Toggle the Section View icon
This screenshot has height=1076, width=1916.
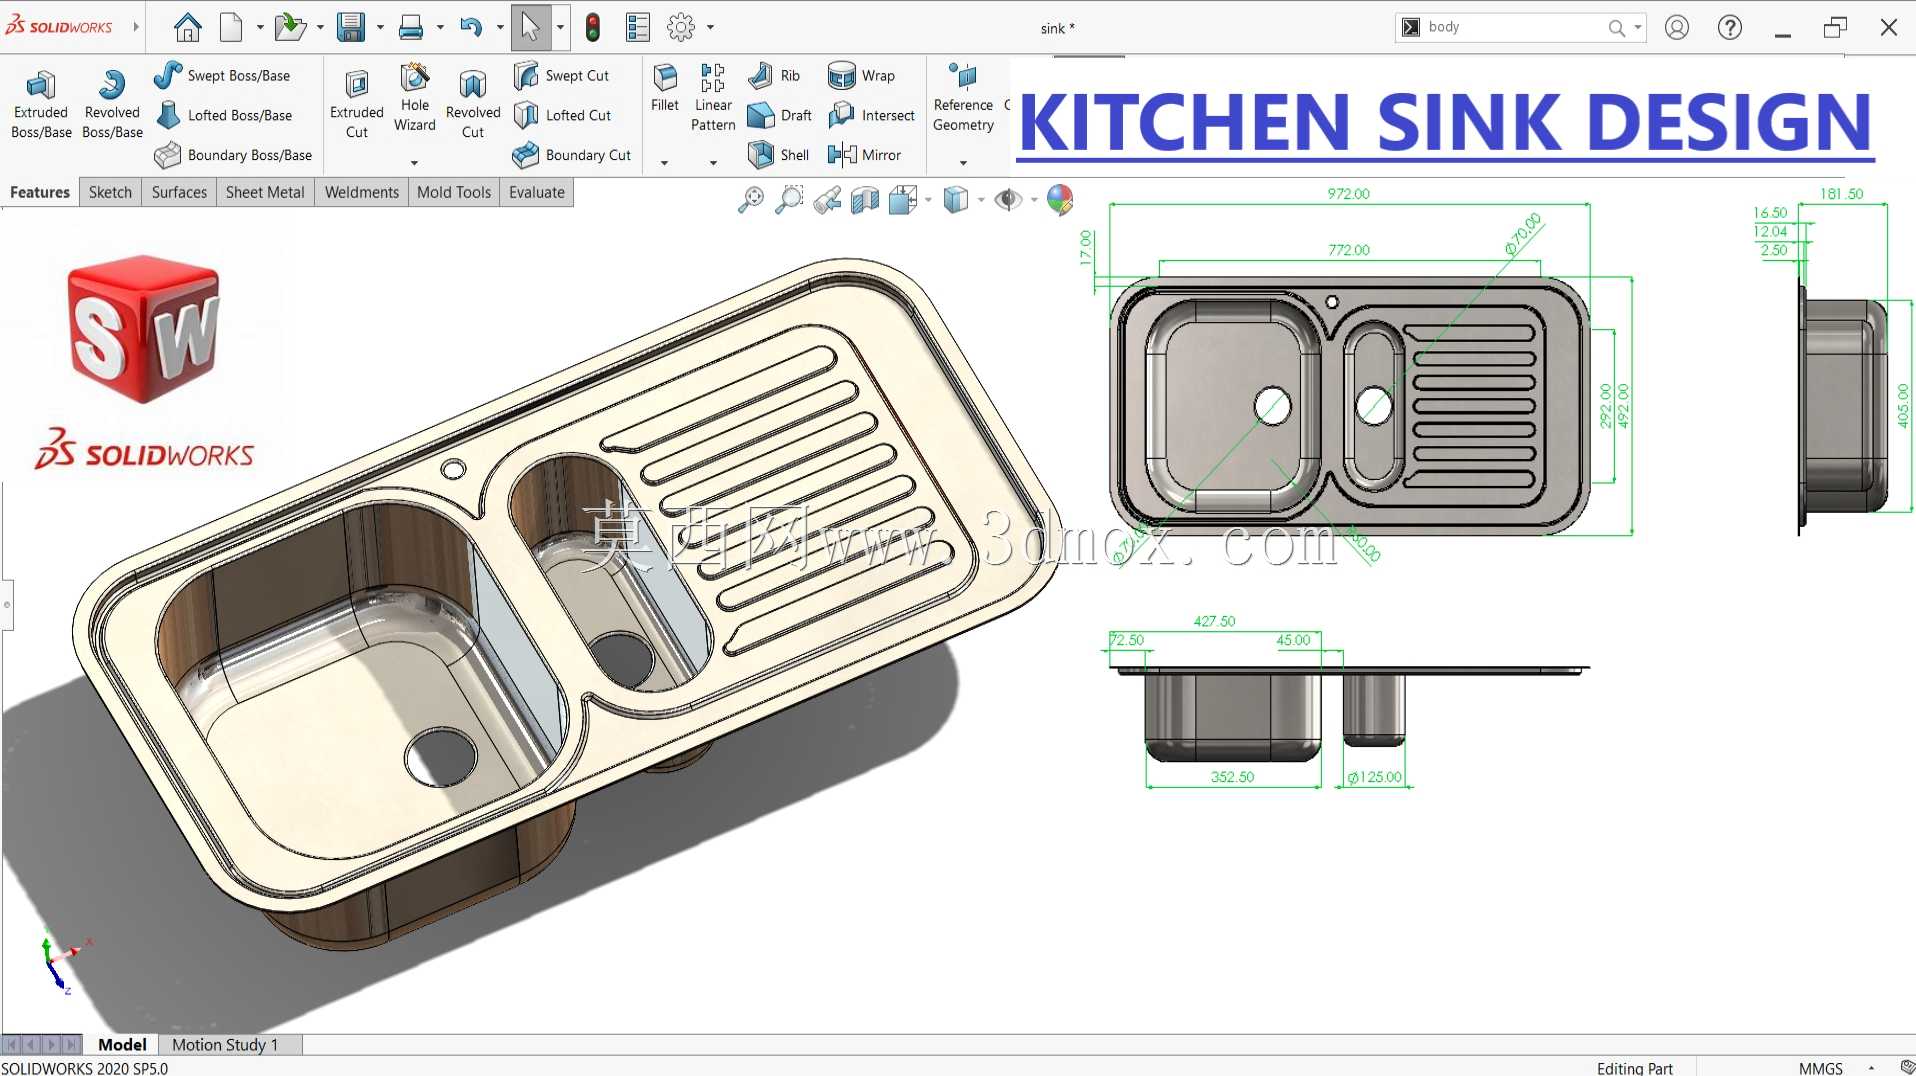click(865, 200)
